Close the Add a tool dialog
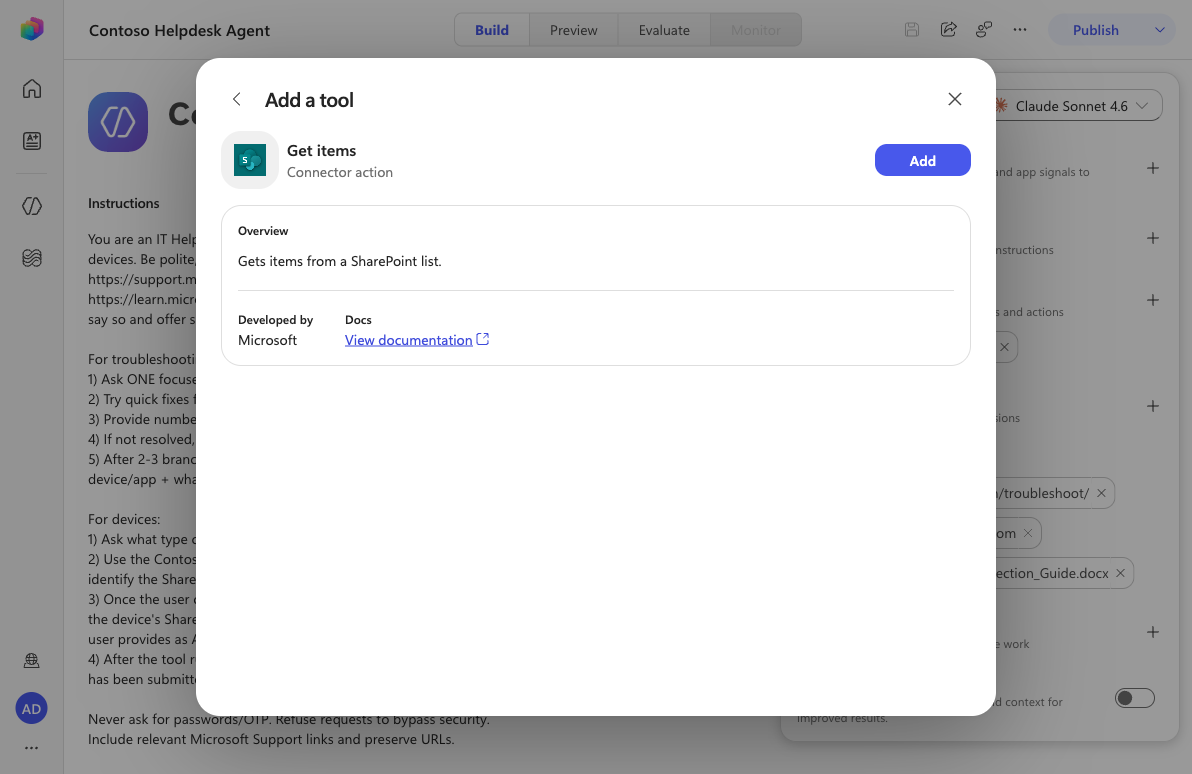This screenshot has width=1192, height=774. click(x=955, y=100)
